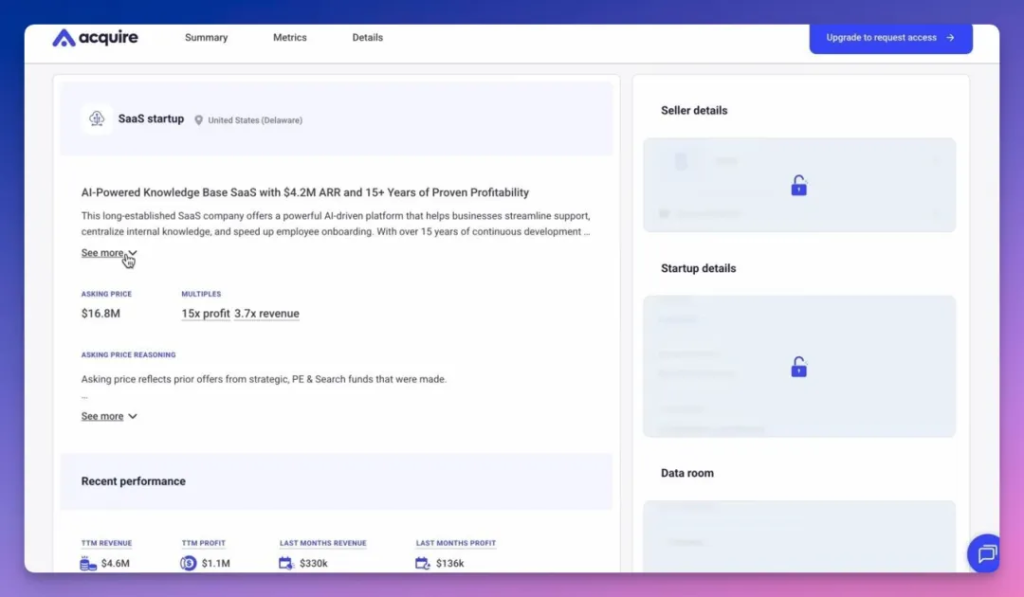Click the last months revenue calendar icon
Screen dimensions: 1024x597
[286, 563]
